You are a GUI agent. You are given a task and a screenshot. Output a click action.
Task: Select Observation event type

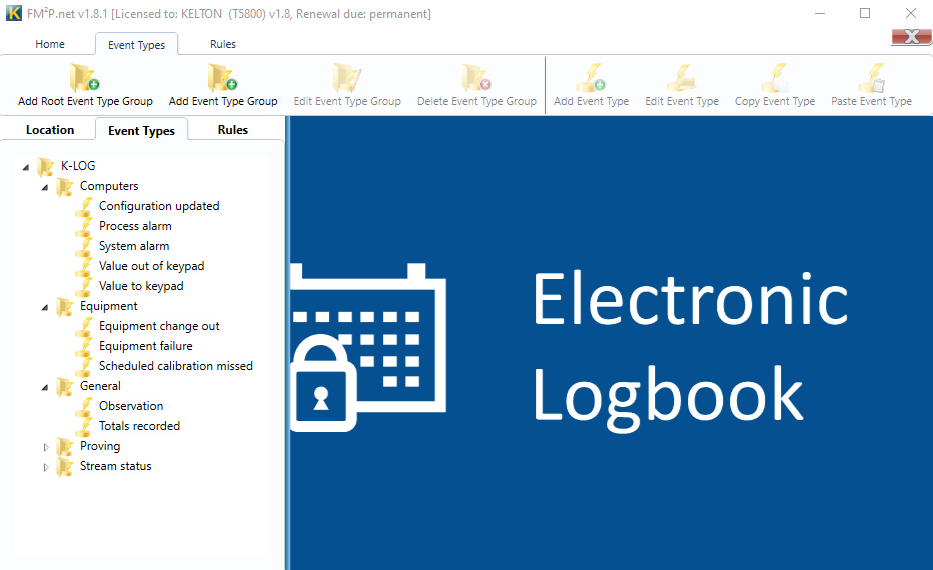131,406
